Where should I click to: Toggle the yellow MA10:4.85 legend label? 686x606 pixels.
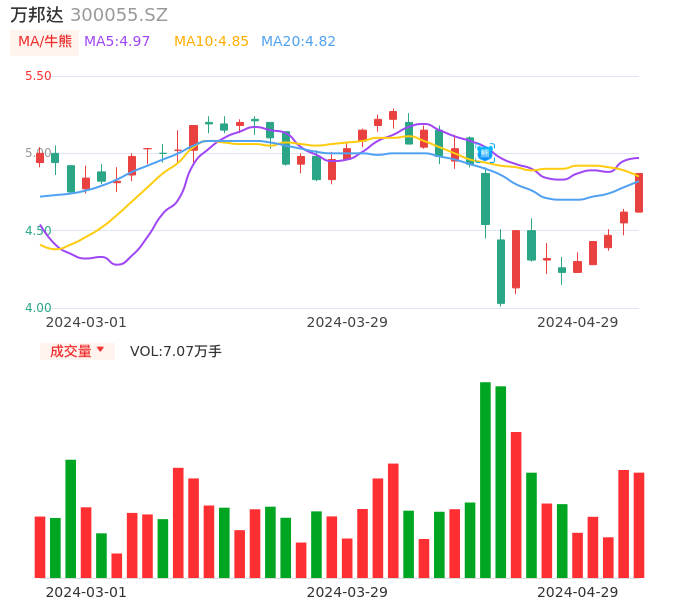pyautogui.click(x=211, y=42)
